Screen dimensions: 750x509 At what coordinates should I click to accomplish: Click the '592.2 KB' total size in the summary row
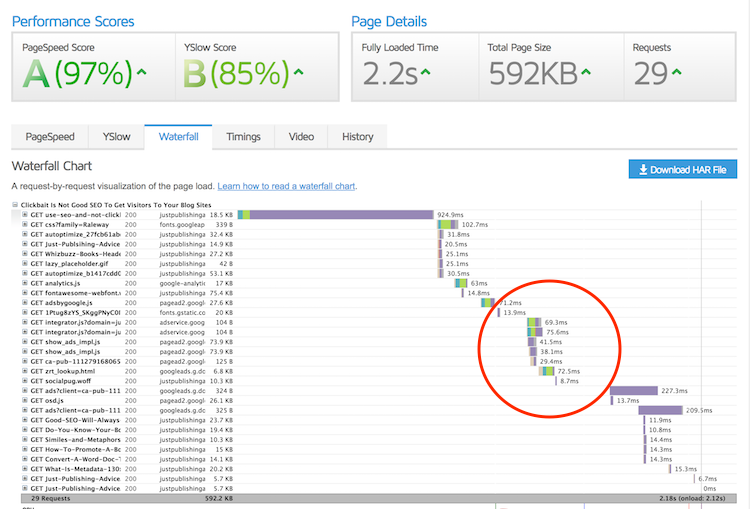click(x=219, y=498)
